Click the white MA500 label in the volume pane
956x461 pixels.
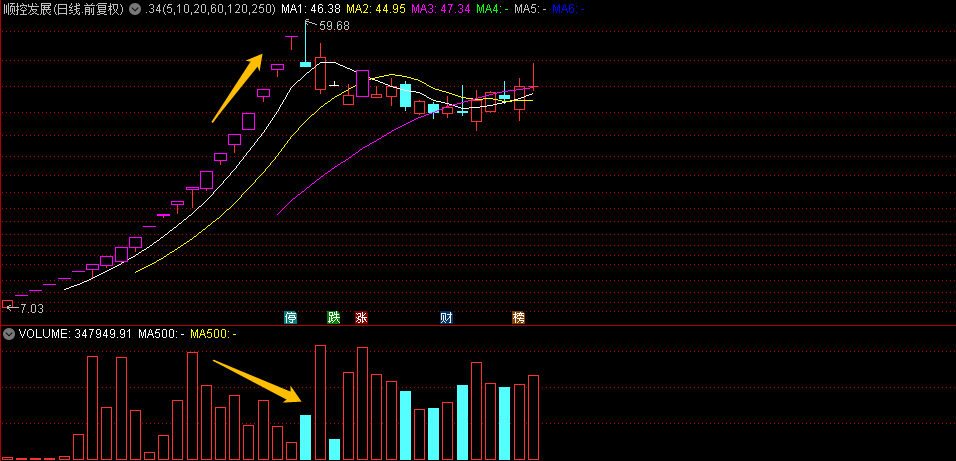click(162, 334)
